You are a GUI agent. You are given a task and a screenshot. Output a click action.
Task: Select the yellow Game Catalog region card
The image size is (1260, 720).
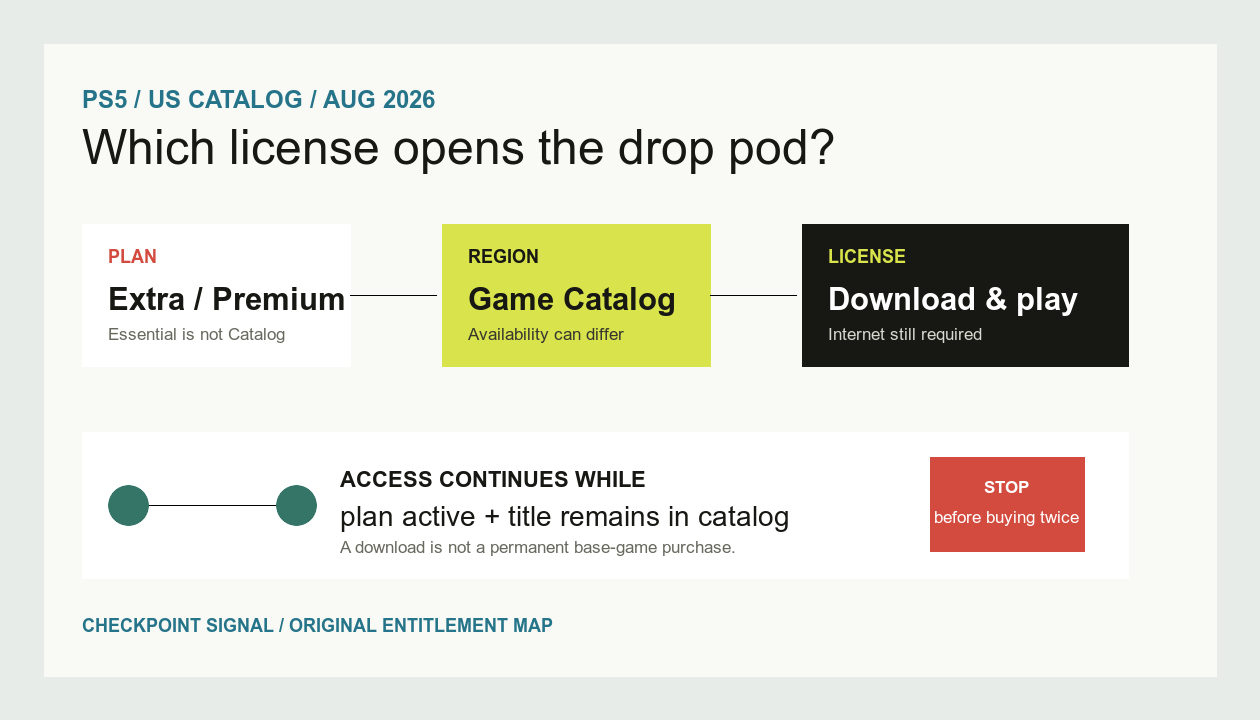(x=576, y=295)
